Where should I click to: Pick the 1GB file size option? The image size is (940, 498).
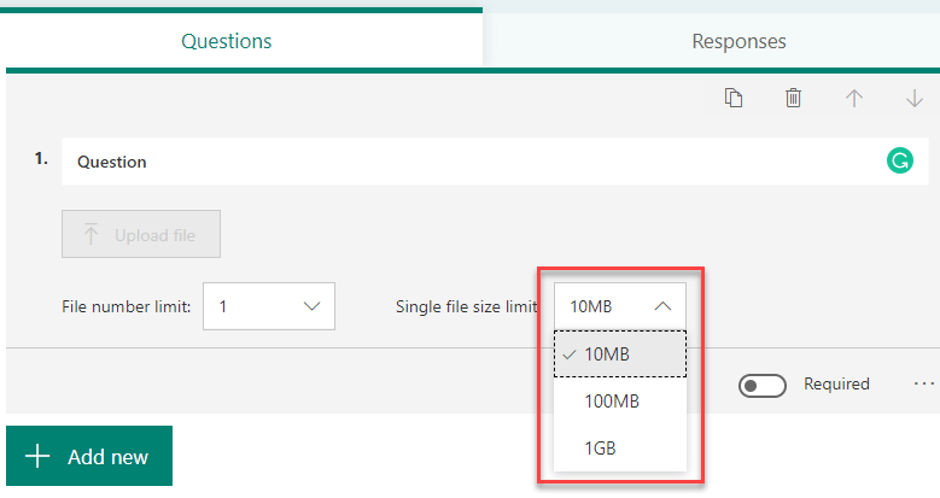tap(600, 448)
